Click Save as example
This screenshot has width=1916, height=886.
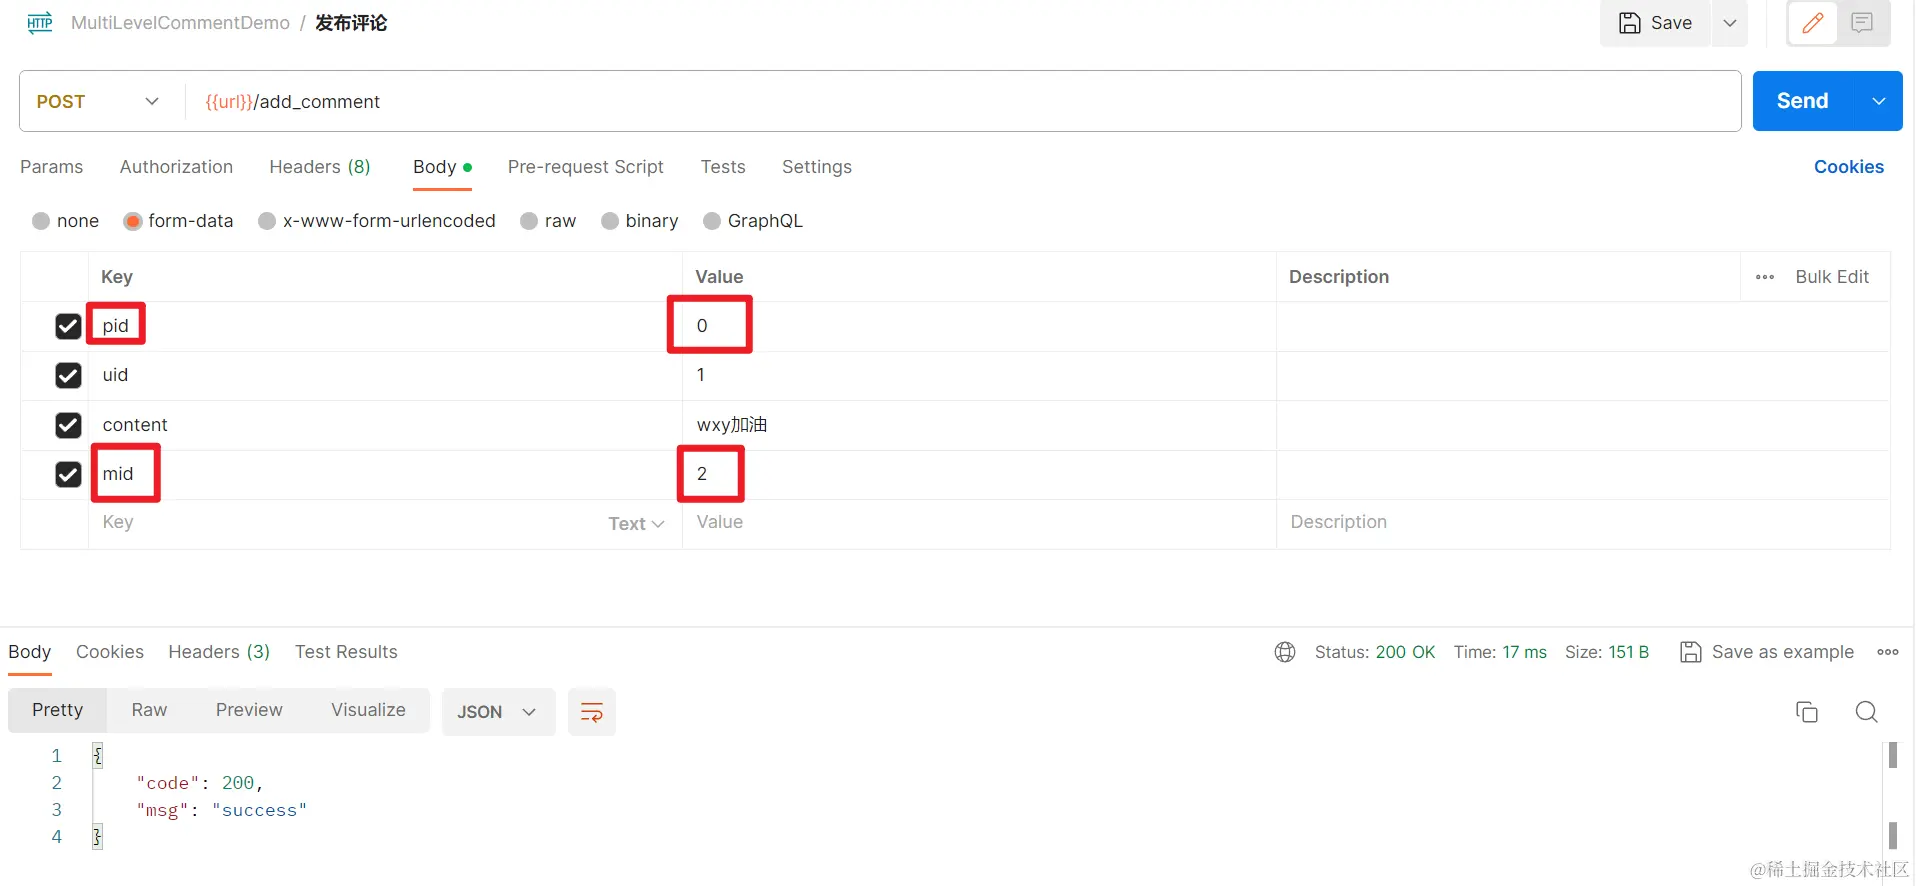coord(1767,652)
